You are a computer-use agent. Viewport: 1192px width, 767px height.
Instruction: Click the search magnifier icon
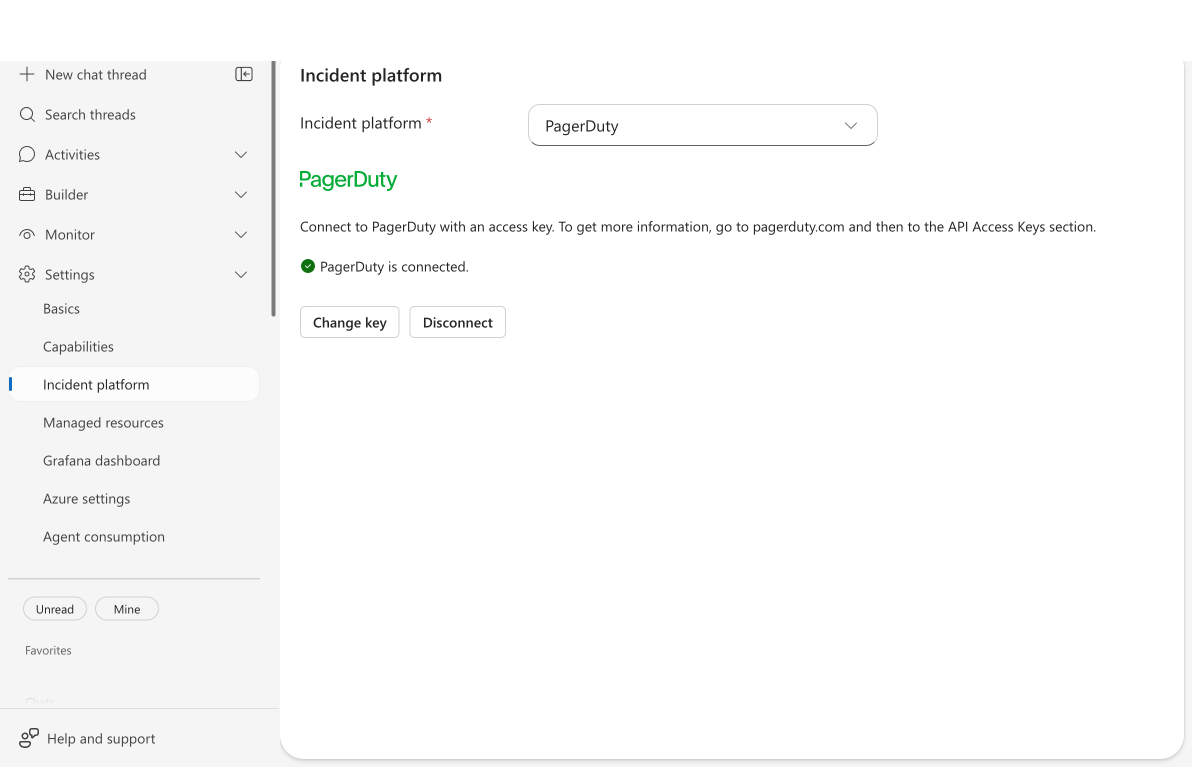(27, 115)
